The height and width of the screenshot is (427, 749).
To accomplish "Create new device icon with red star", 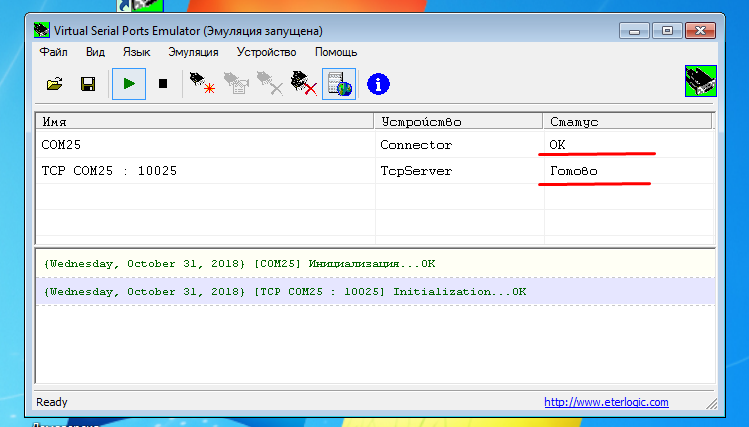I will (202, 83).
